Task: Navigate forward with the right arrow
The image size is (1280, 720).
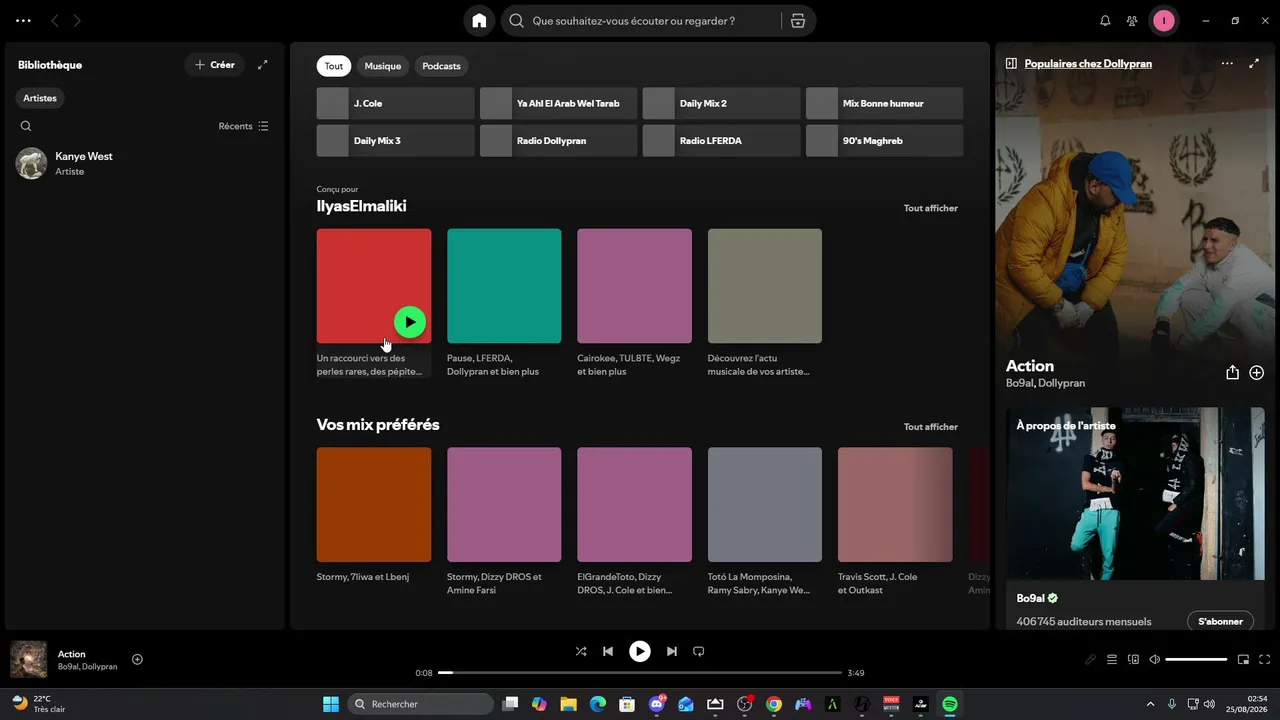Action: 77,20
